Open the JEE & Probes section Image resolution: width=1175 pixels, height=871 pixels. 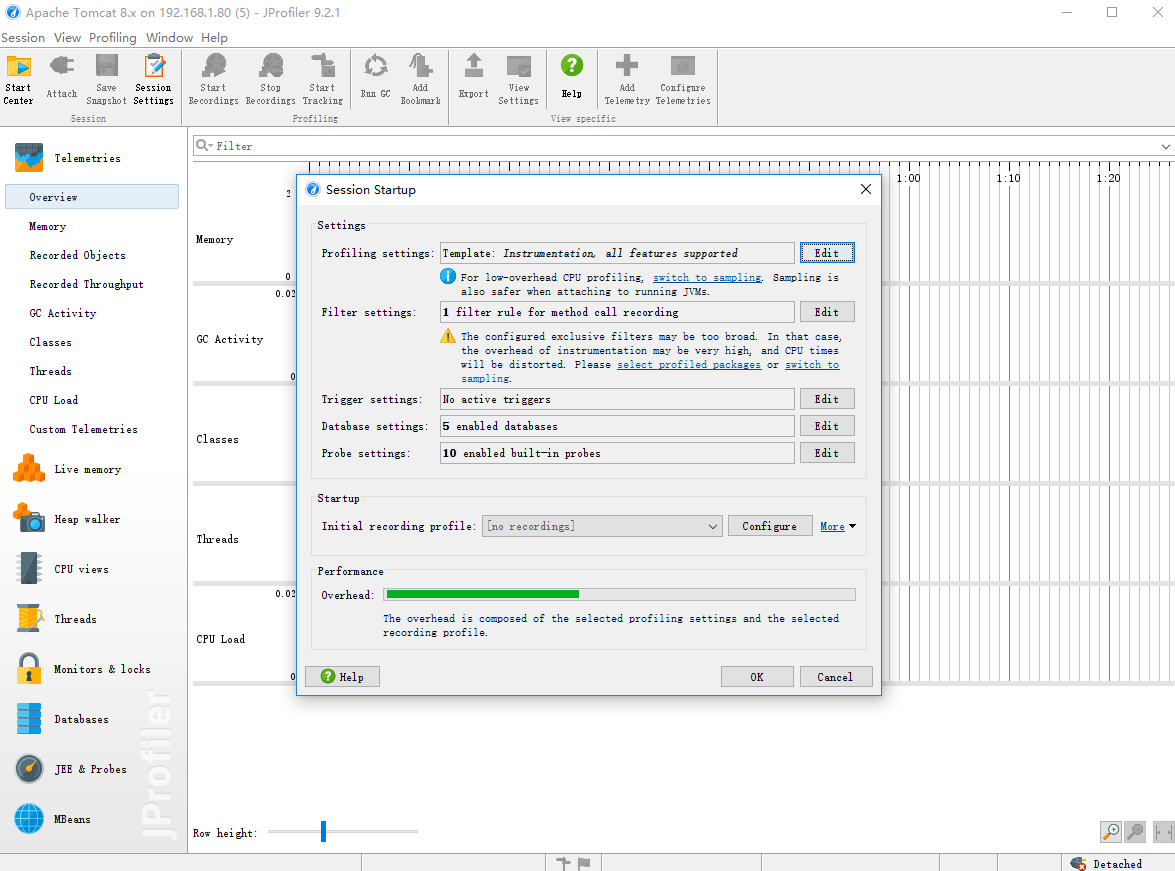click(71, 769)
